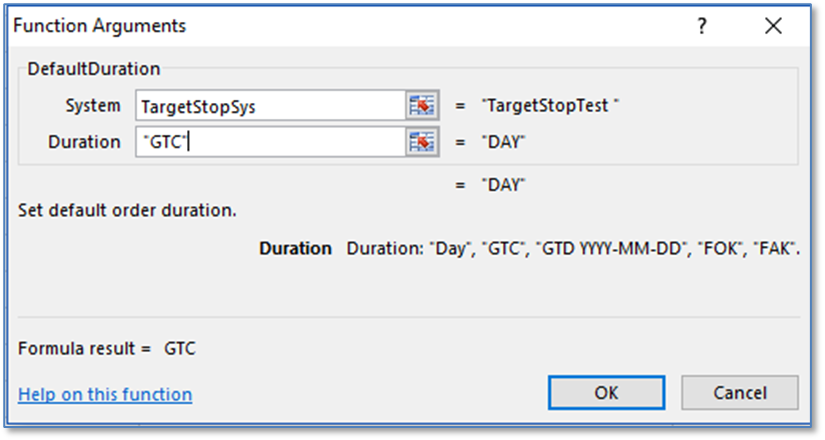Screen dimensions: 825x440
Task: Click the Duration argument label
Action: 84,142
